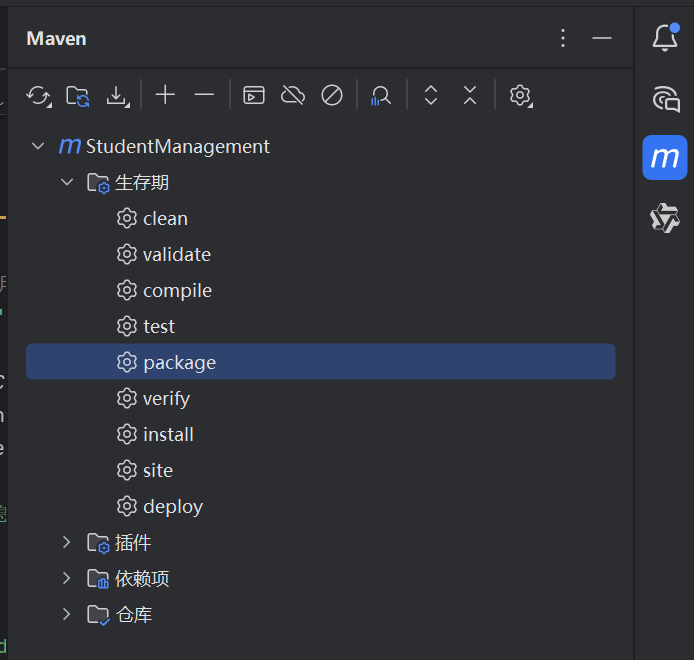Expand the 依赖项 dependencies folder
694x660 pixels.
[x=66, y=578]
